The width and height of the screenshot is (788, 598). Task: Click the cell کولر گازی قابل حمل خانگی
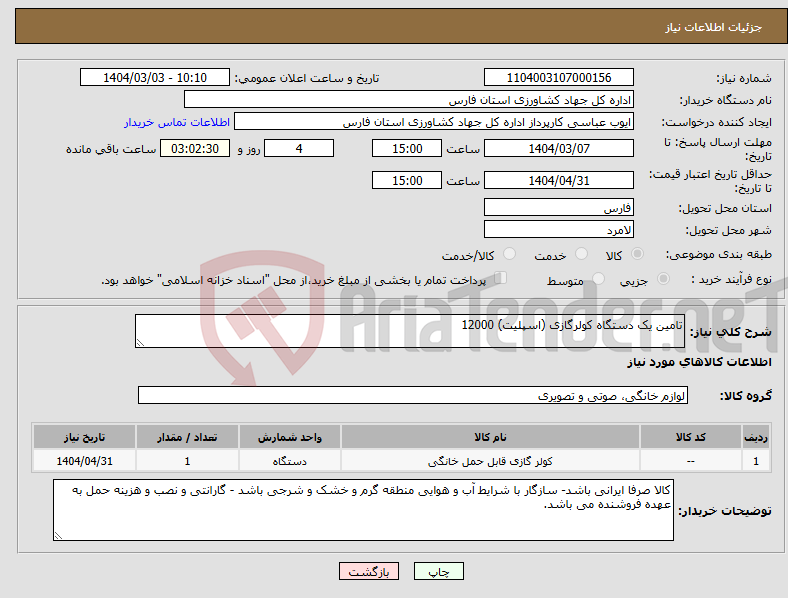click(x=490, y=461)
